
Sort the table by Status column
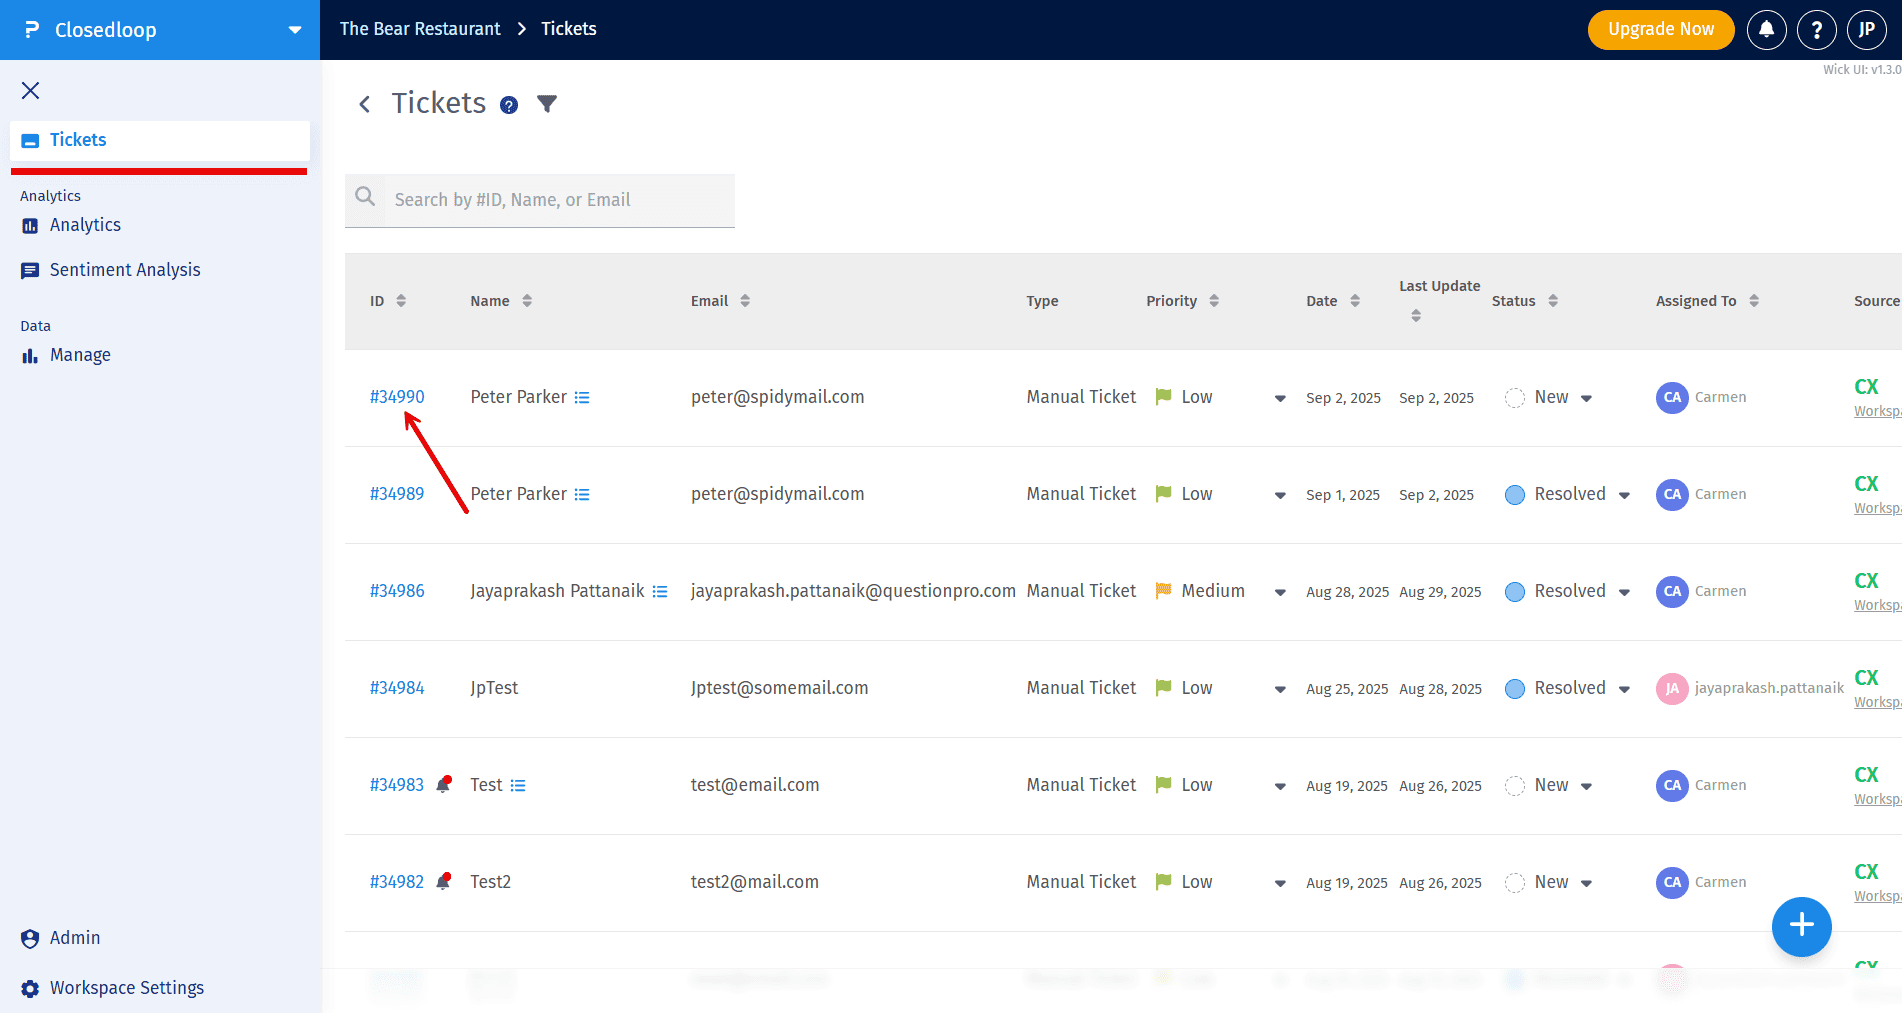(1553, 301)
